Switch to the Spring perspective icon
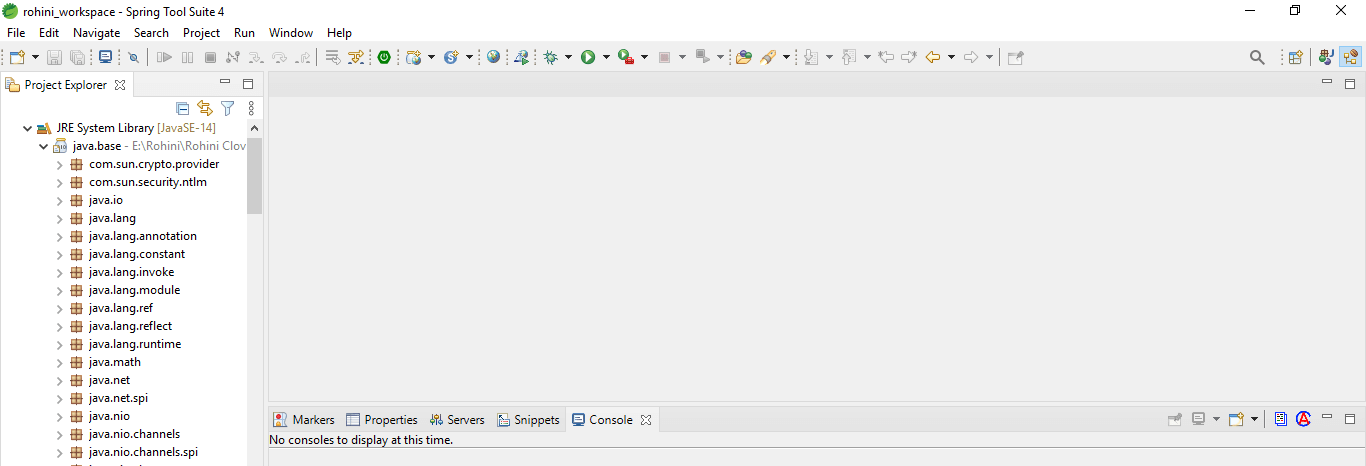The width and height of the screenshot is (1366, 466). pos(1351,57)
